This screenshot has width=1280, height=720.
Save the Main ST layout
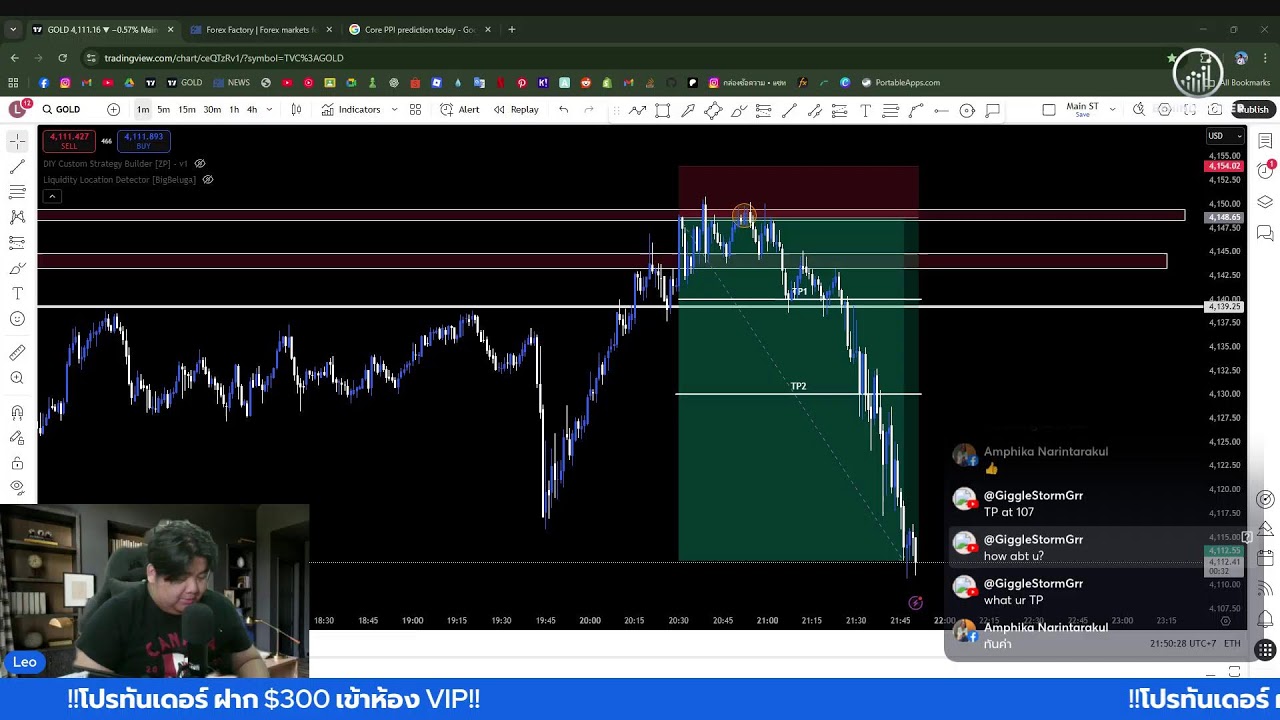click(1082, 114)
